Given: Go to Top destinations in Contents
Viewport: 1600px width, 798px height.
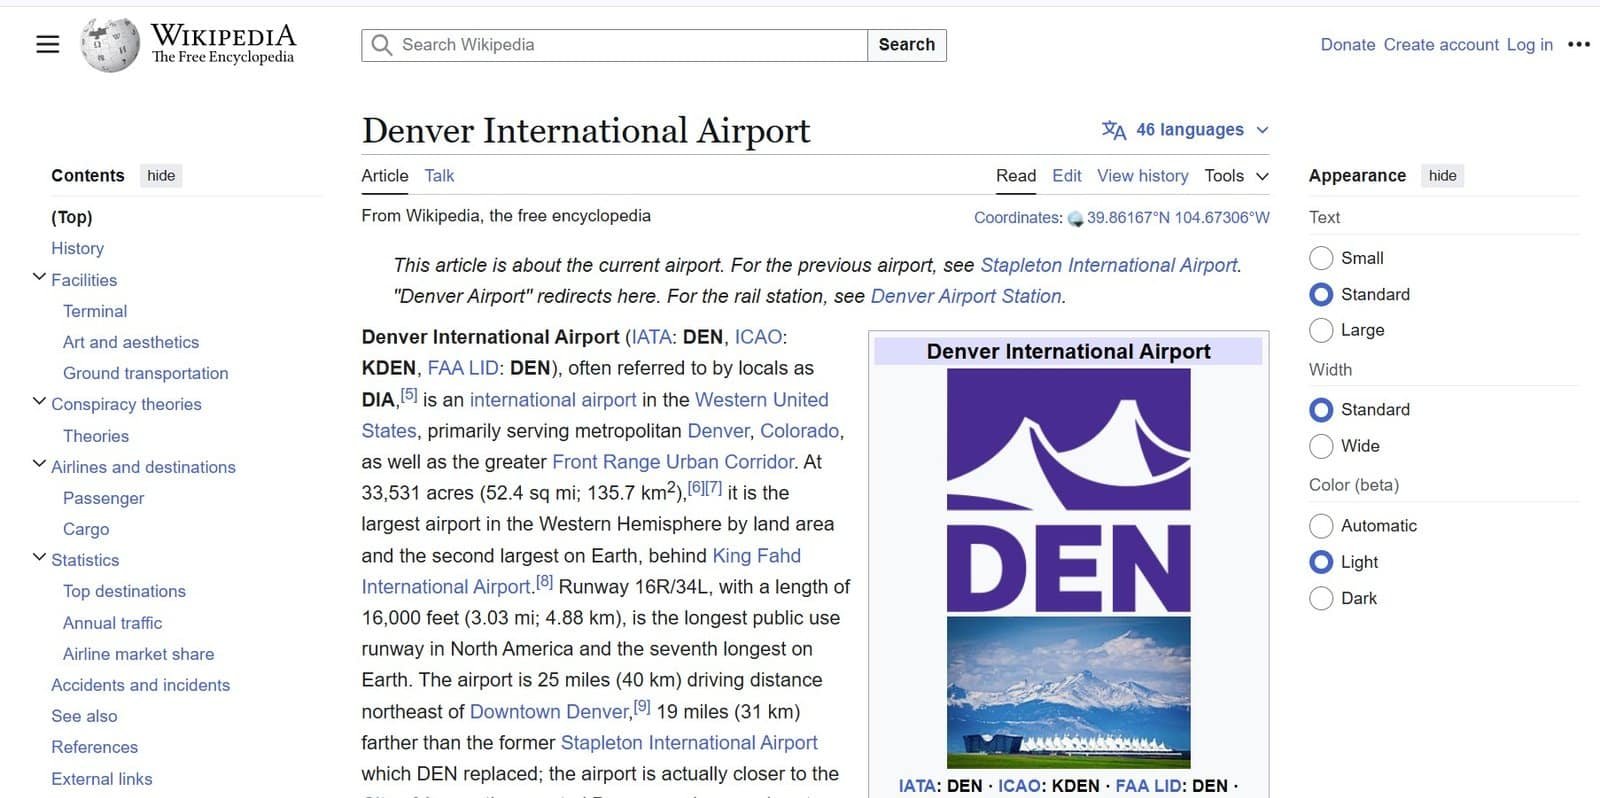Looking at the screenshot, I should (x=124, y=591).
